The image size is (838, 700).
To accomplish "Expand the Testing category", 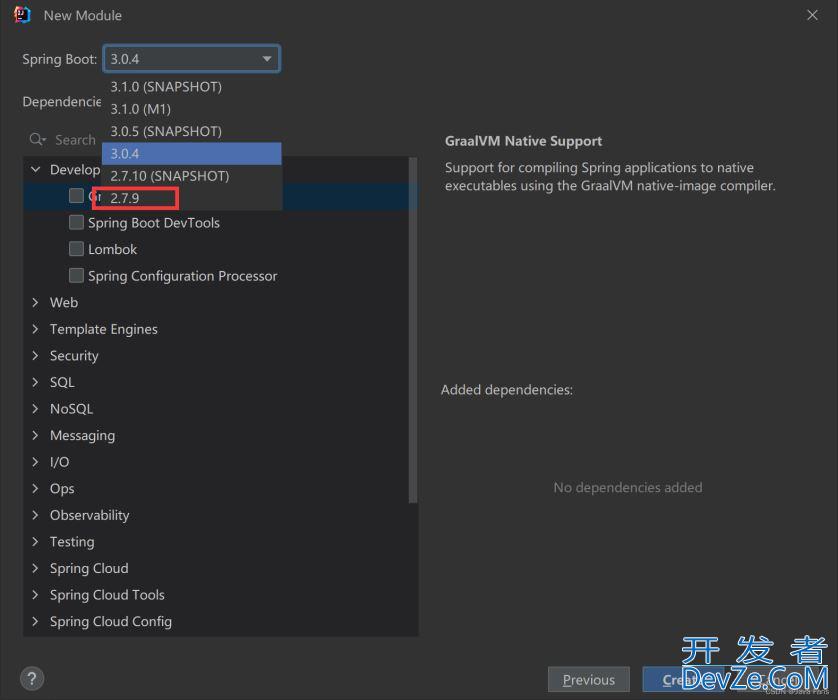I will coord(36,542).
